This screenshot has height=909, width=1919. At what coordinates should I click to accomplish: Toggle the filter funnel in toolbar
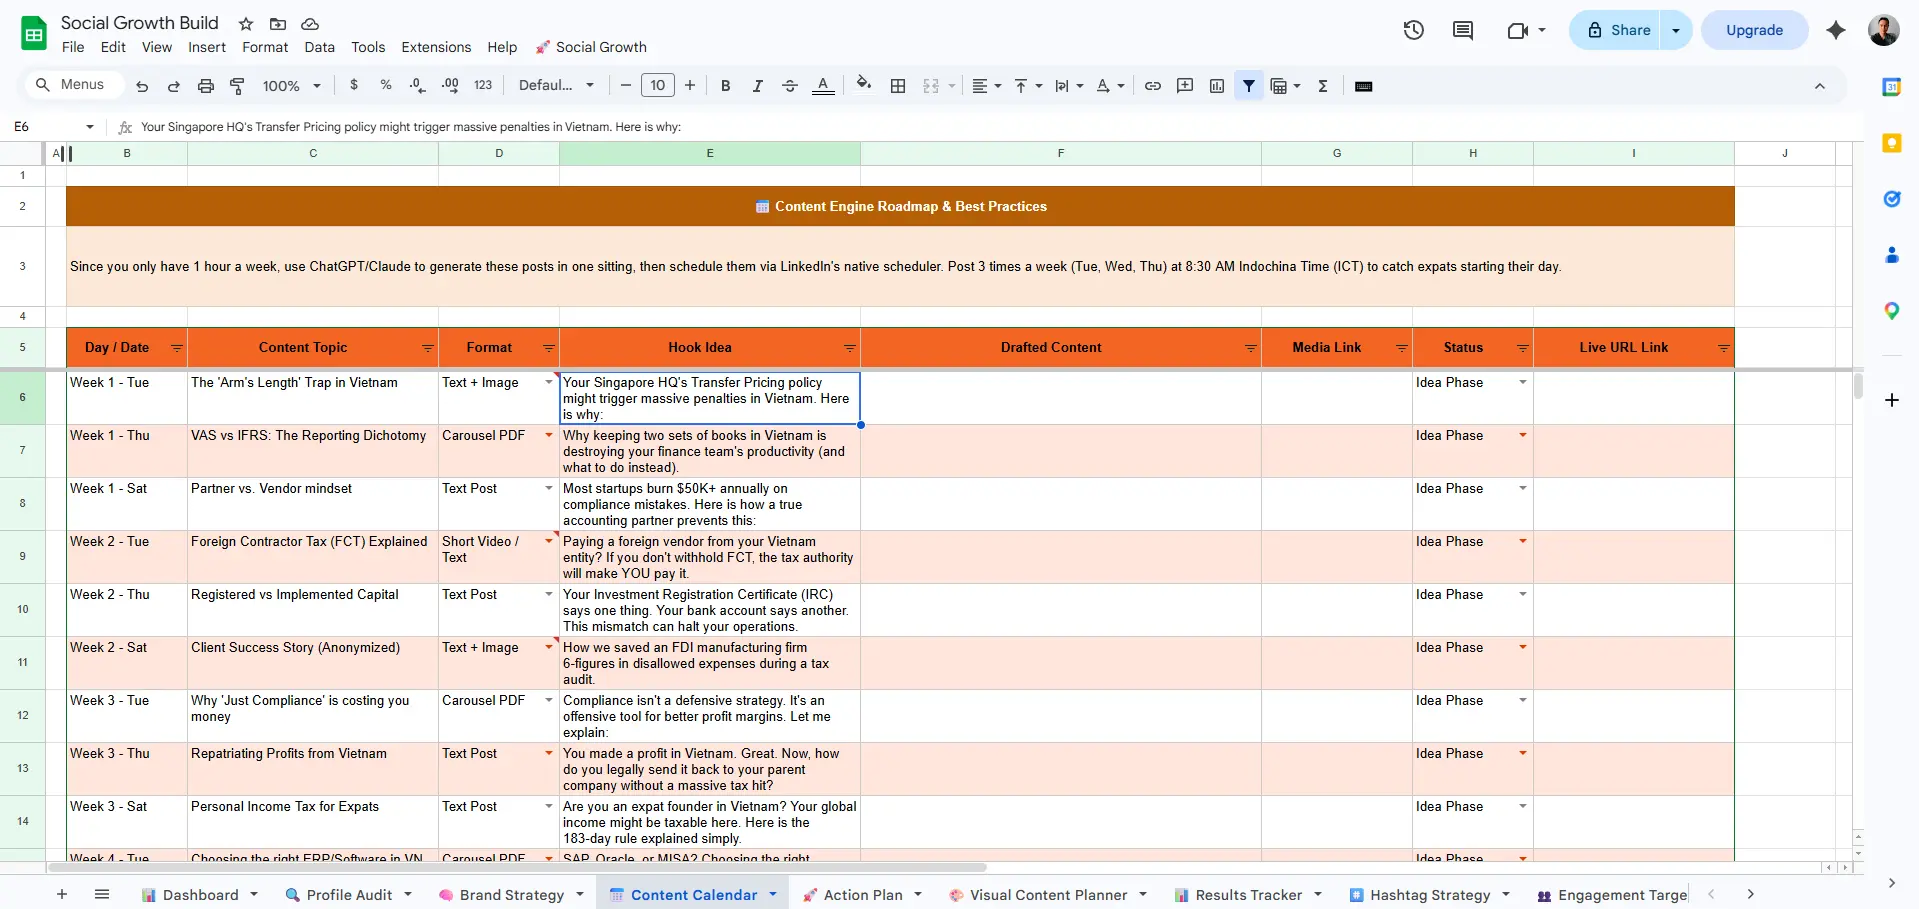click(1249, 86)
